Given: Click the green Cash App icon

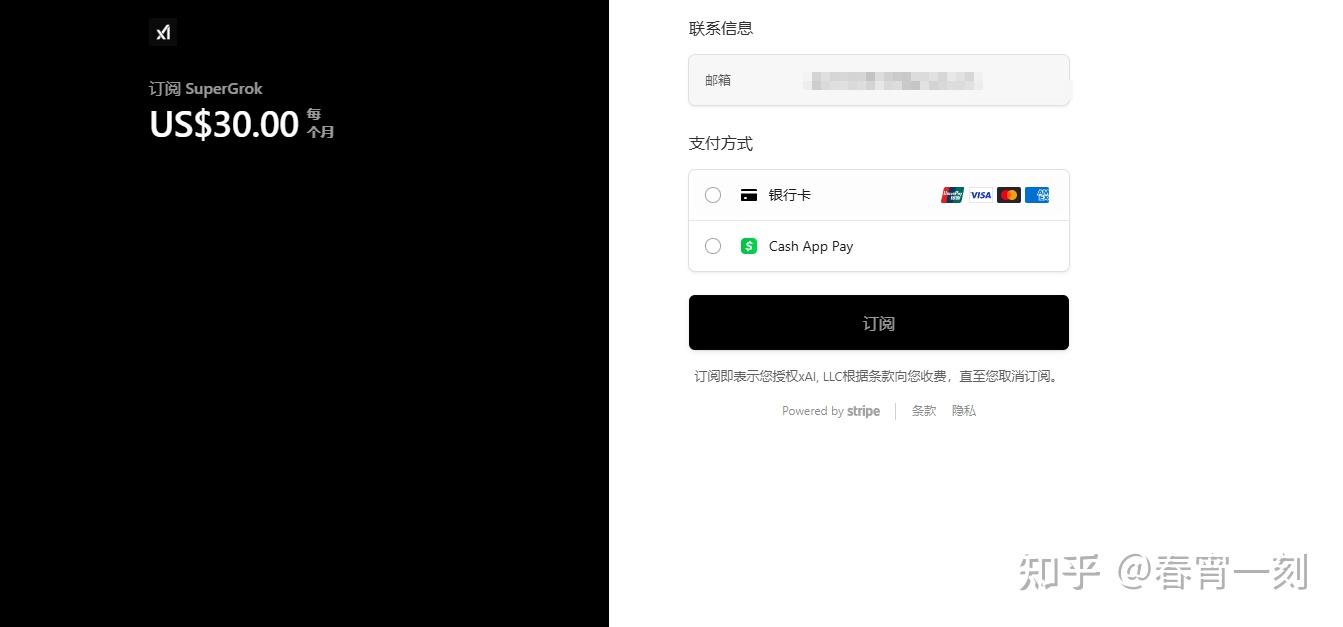Looking at the screenshot, I should pyautogui.click(x=748, y=246).
